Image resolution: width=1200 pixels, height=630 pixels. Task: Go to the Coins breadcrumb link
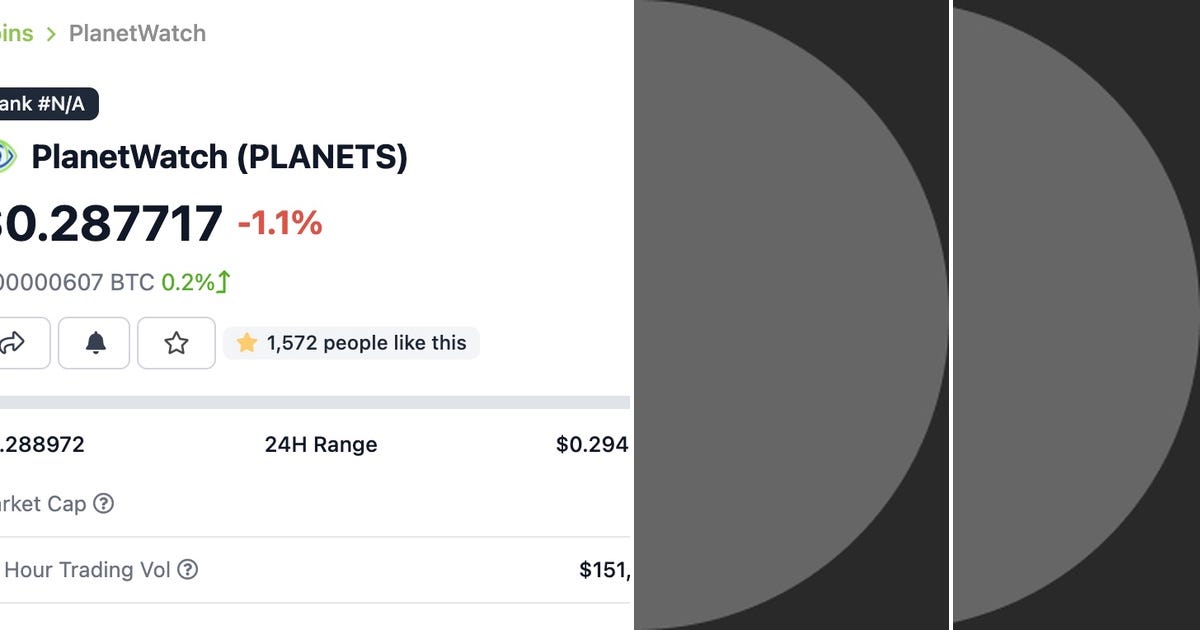tap(16, 33)
